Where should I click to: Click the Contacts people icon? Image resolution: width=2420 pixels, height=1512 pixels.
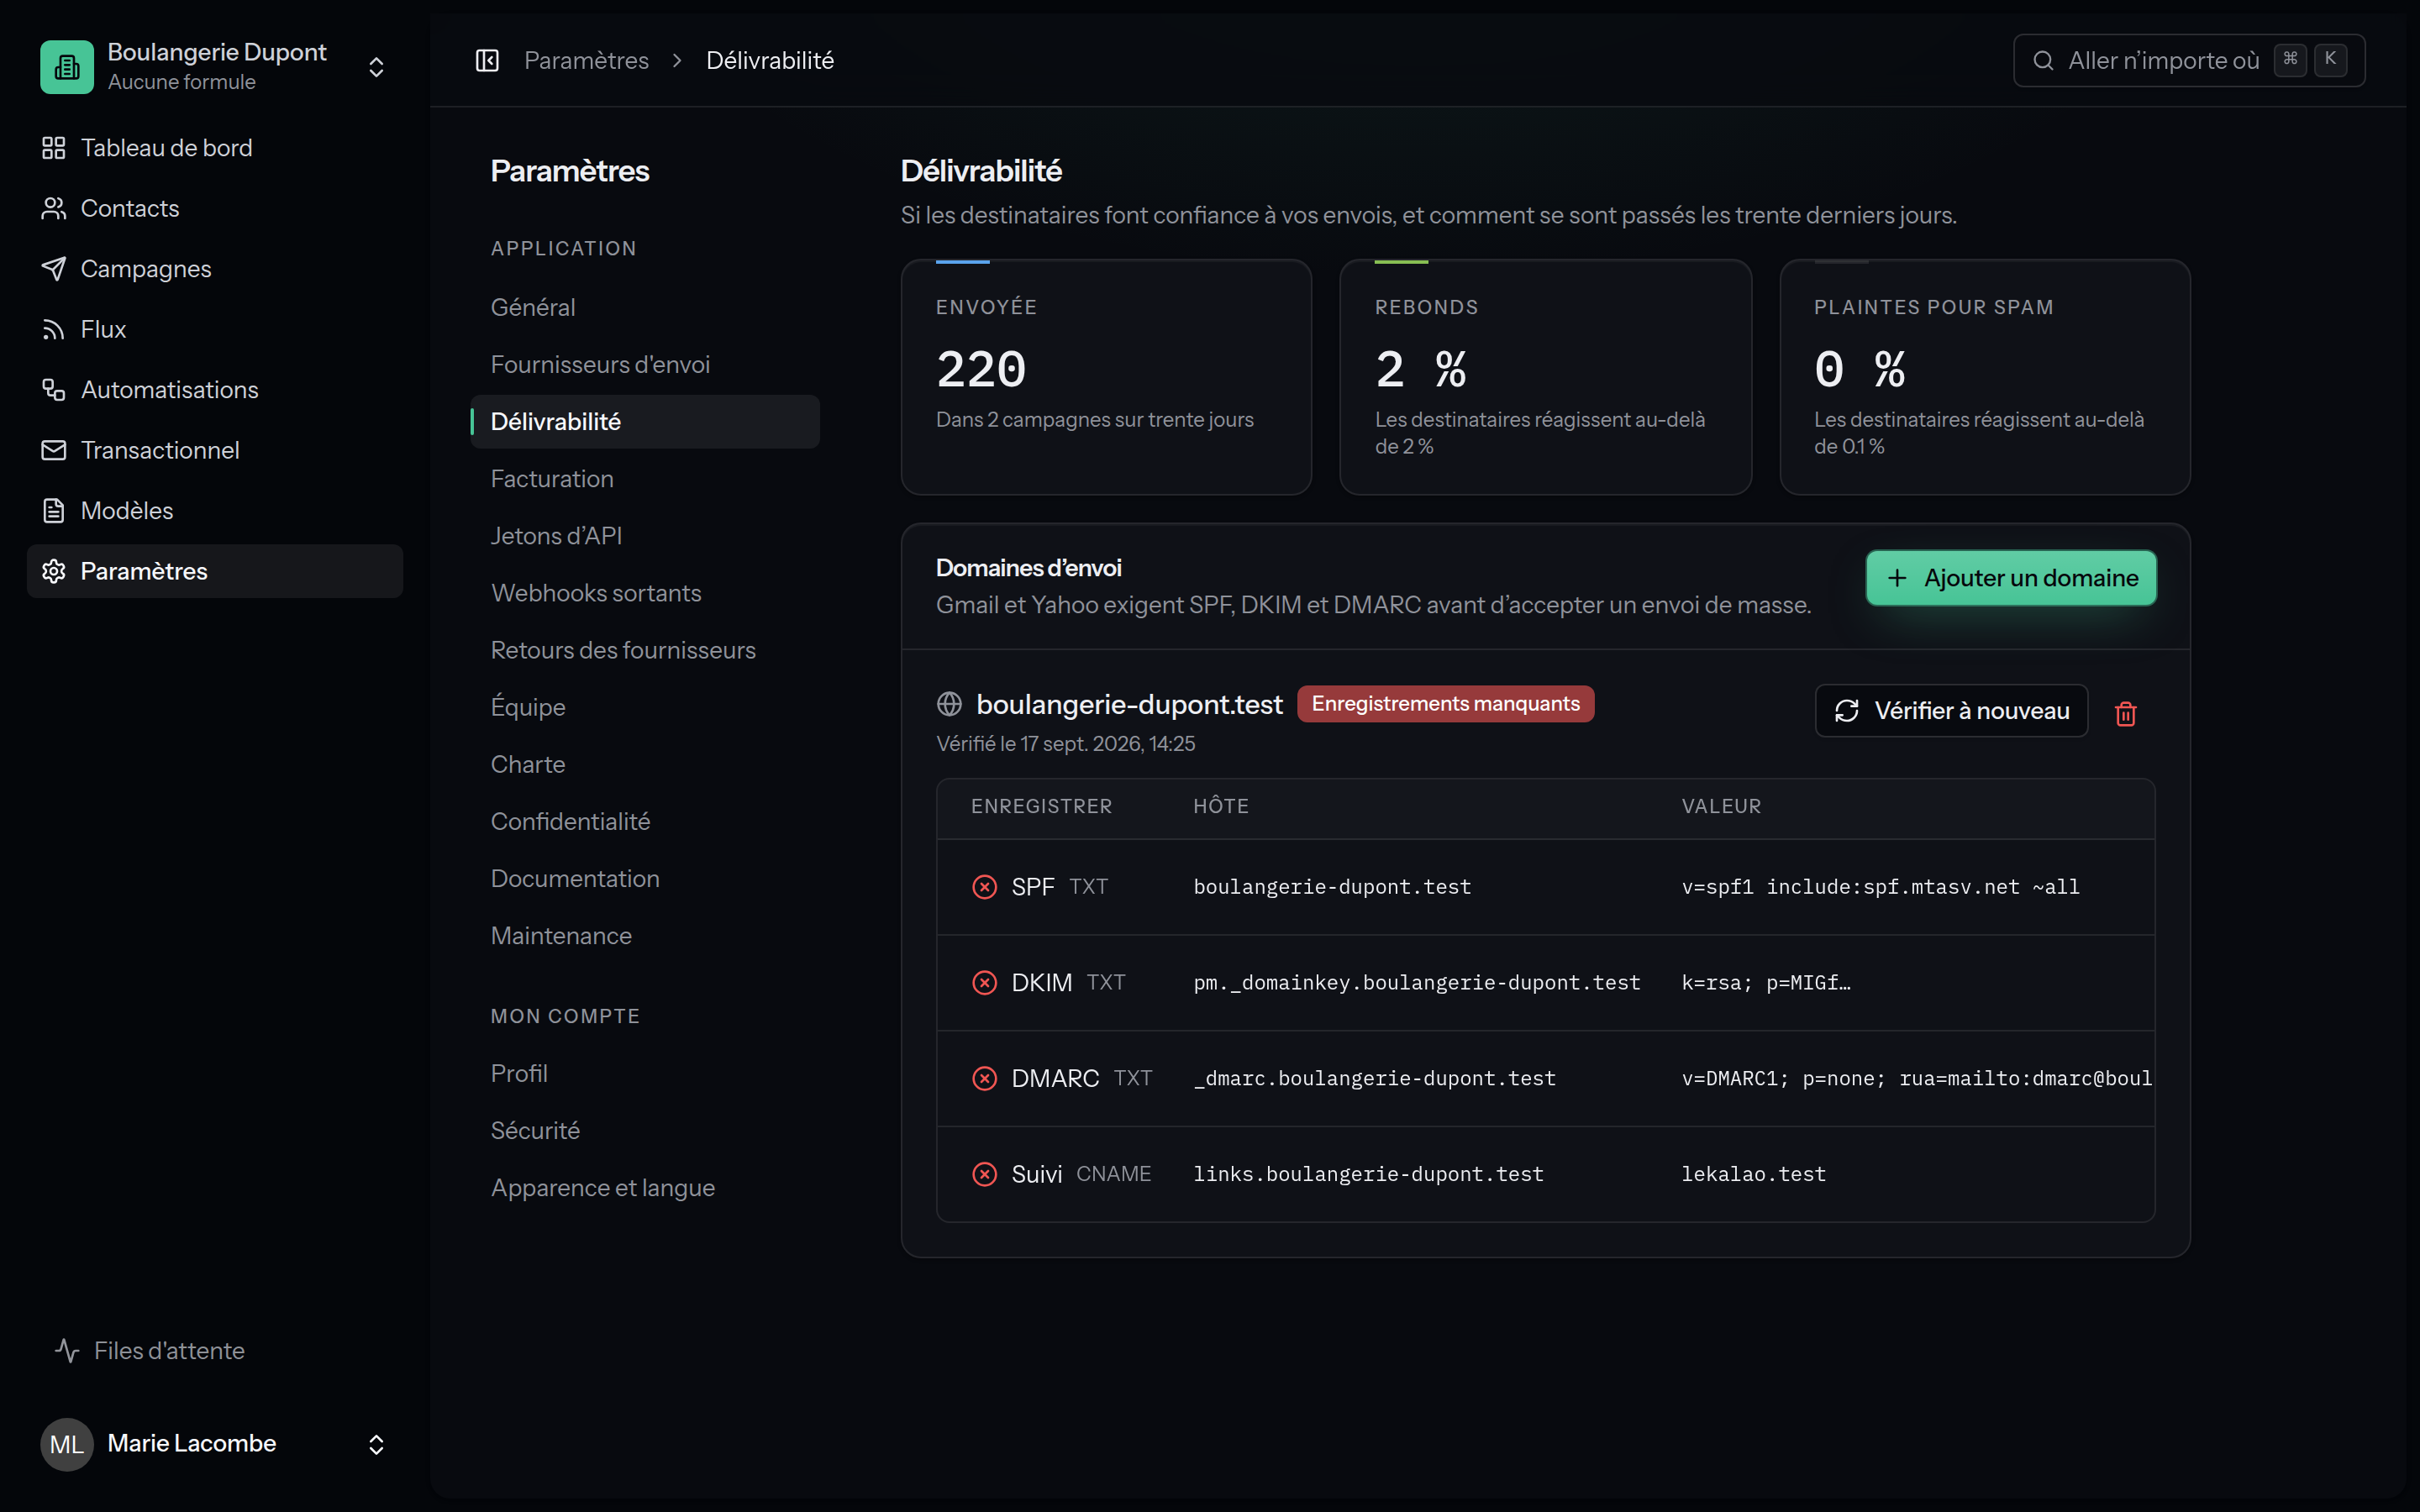[x=54, y=208]
